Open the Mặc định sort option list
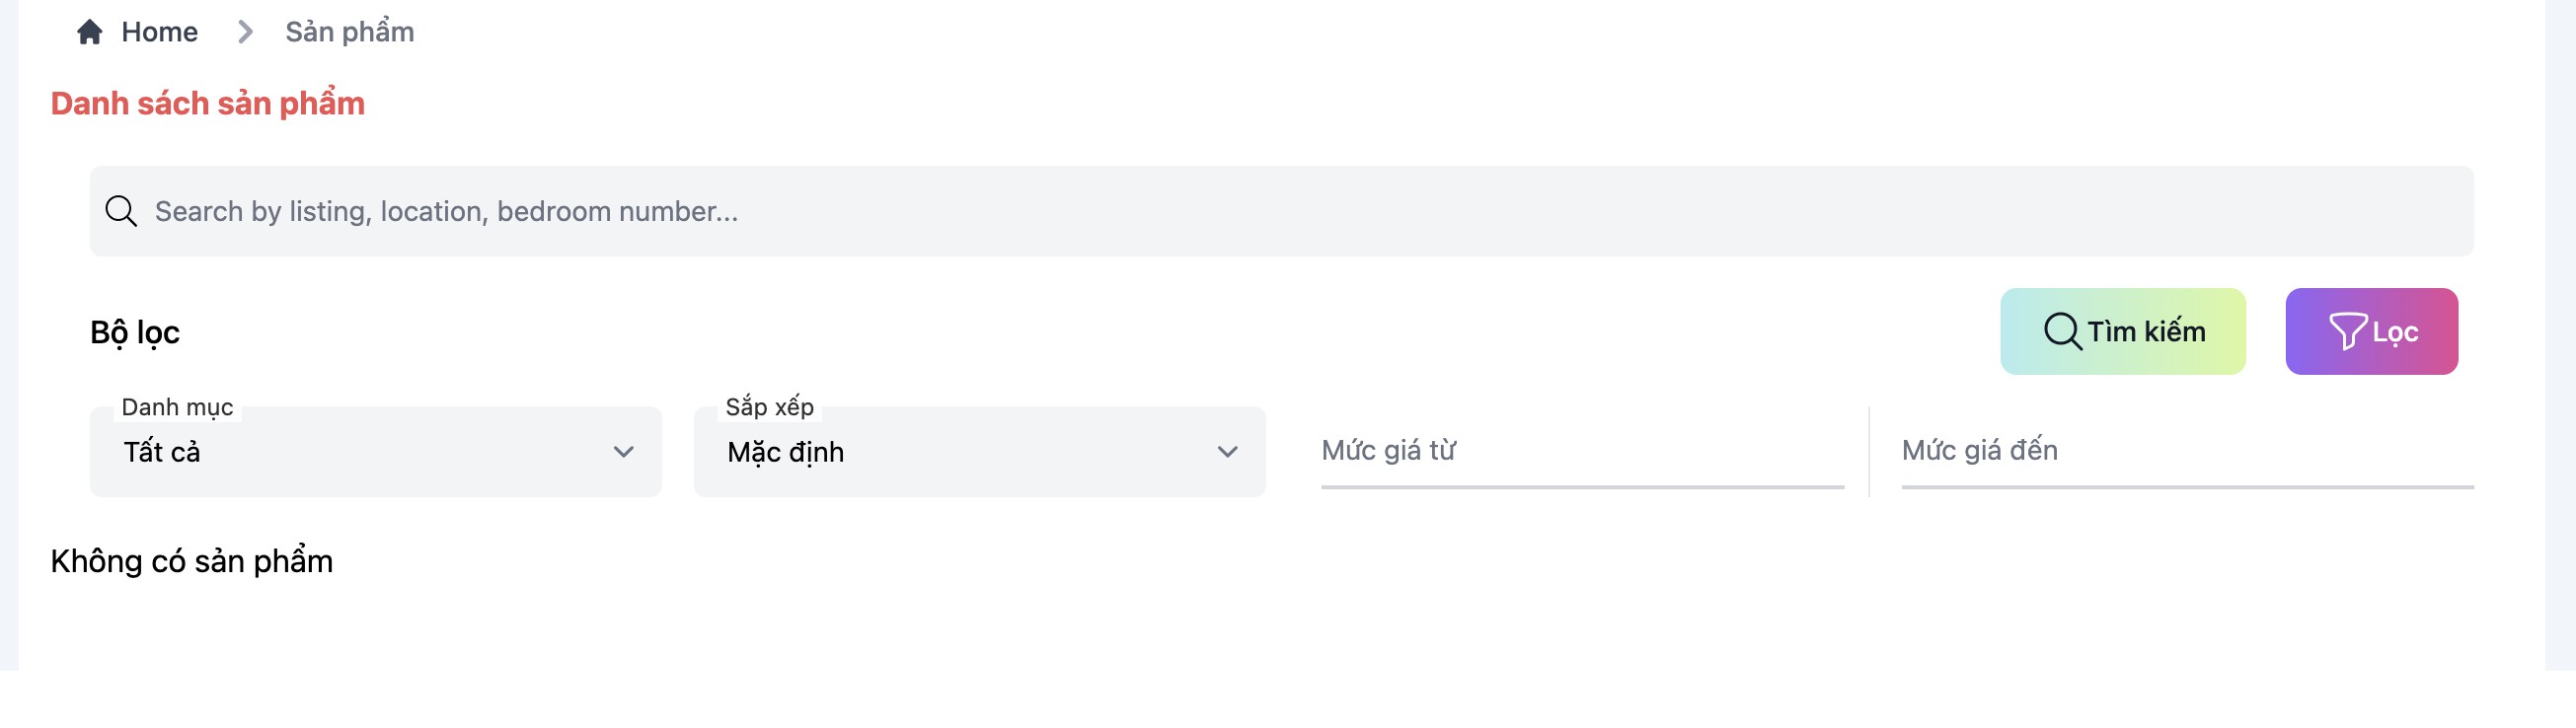This screenshot has width=2576, height=728. [980, 452]
